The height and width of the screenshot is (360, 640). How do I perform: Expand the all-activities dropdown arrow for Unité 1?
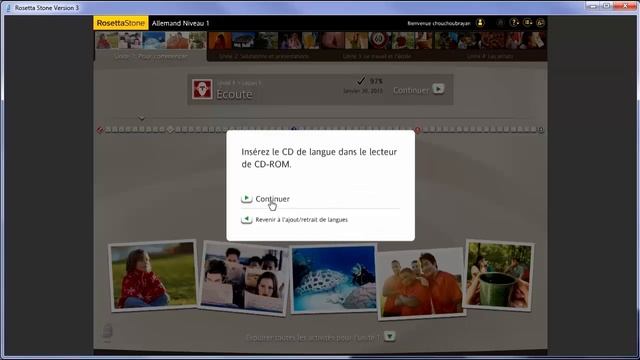[390, 336]
